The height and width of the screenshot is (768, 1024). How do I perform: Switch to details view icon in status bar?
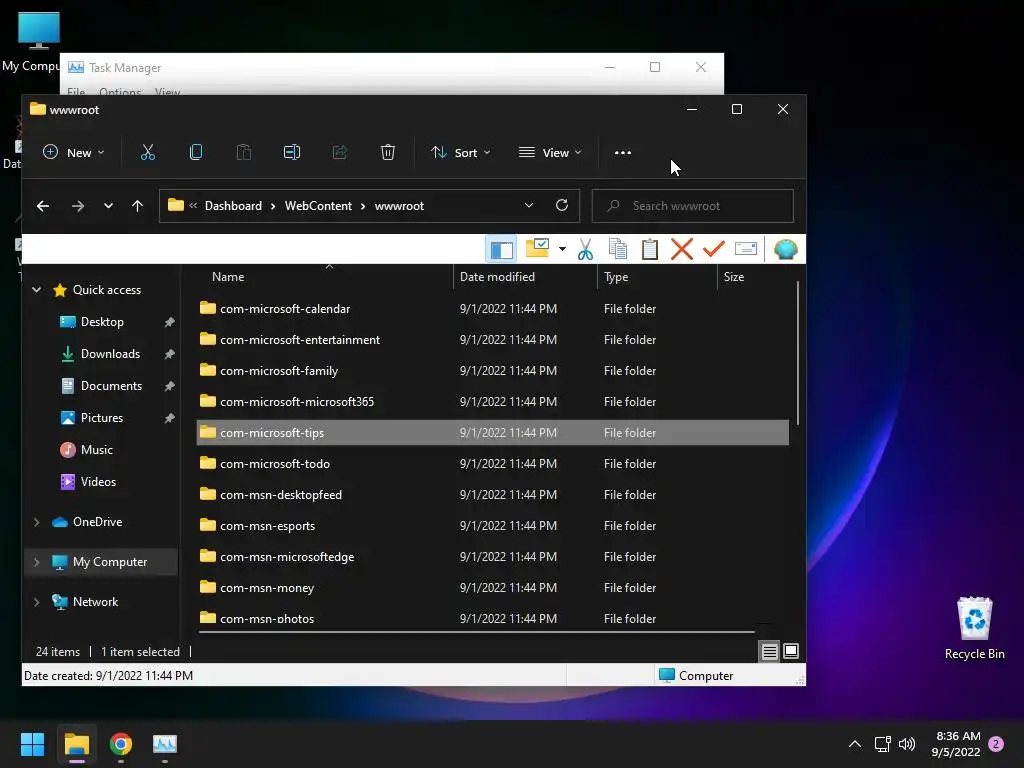pyautogui.click(x=769, y=651)
